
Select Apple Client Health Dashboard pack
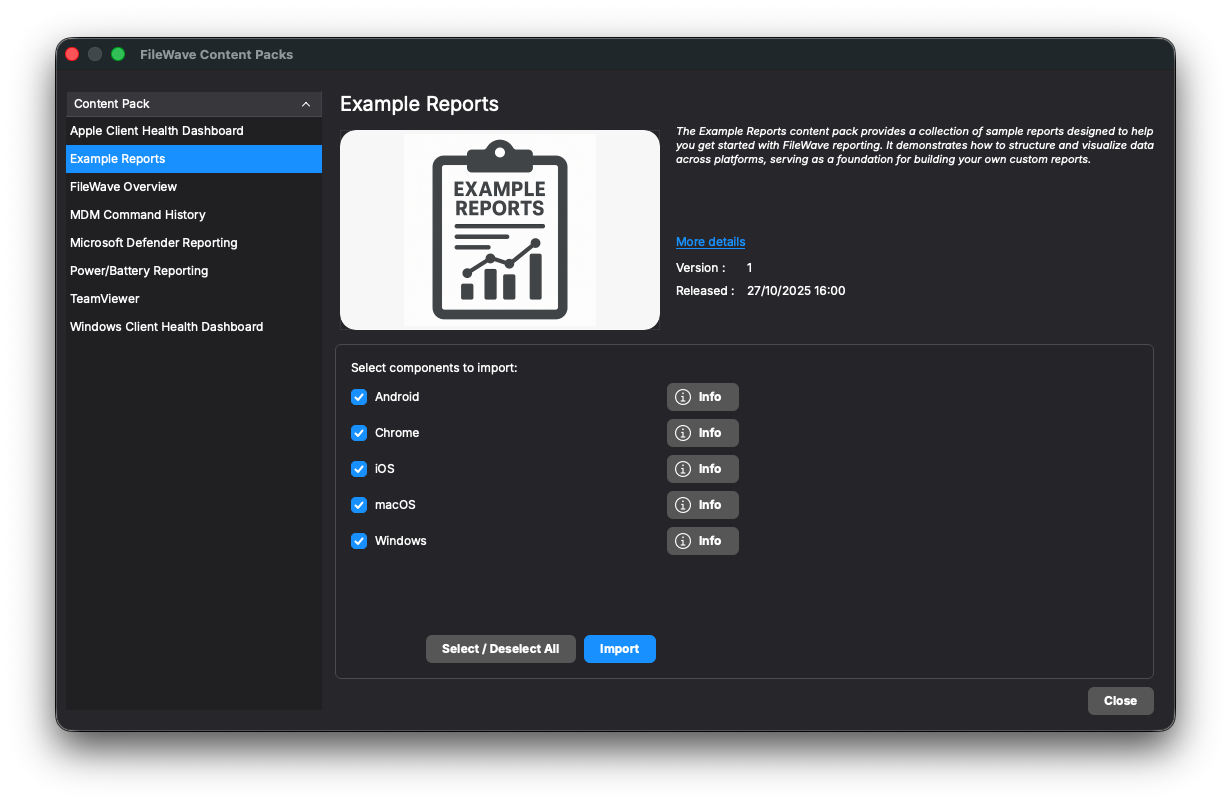click(x=157, y=131)
